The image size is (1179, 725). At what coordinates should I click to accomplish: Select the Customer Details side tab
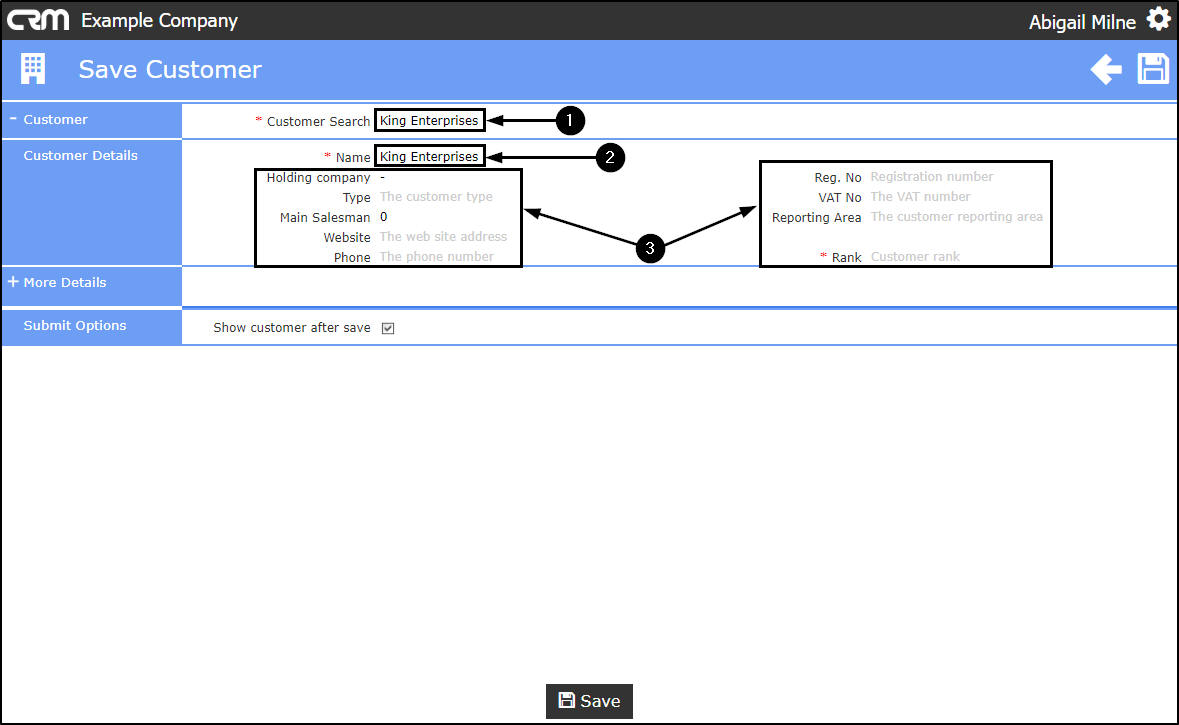coord(80,156)
